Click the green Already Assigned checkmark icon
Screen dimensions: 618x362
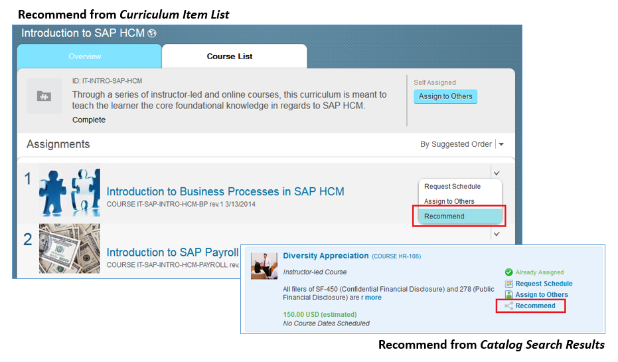(508, 272)
